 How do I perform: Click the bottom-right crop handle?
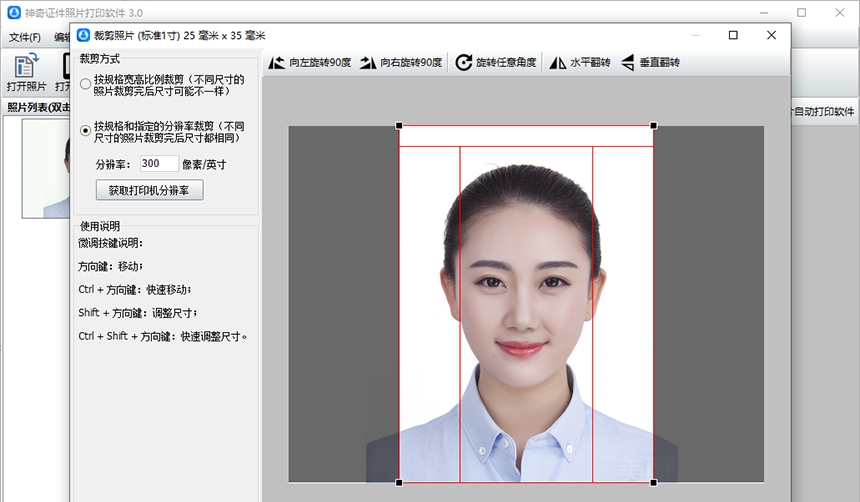(x=654, y=483)
